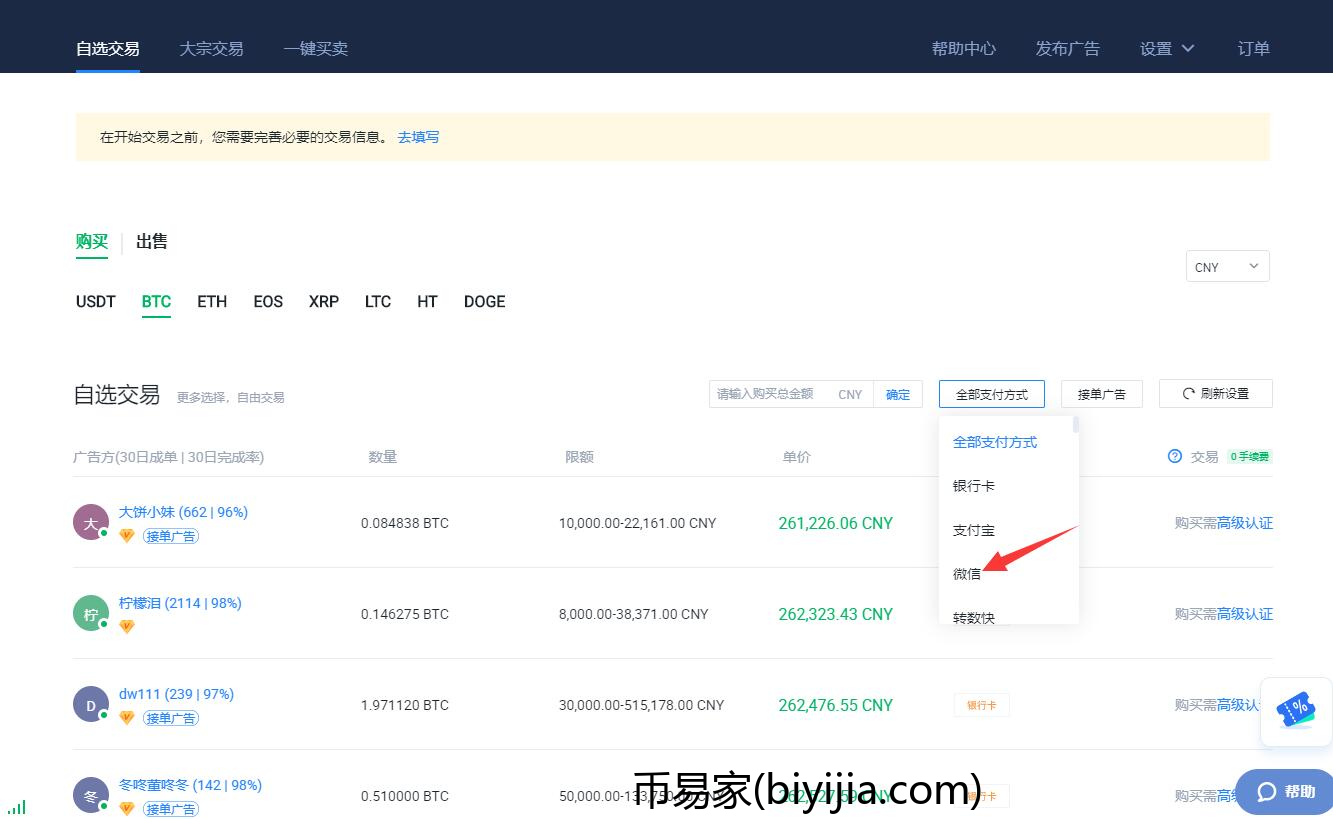
Task: Select the BTC coin tab
Action: click(x=156, y=301)
